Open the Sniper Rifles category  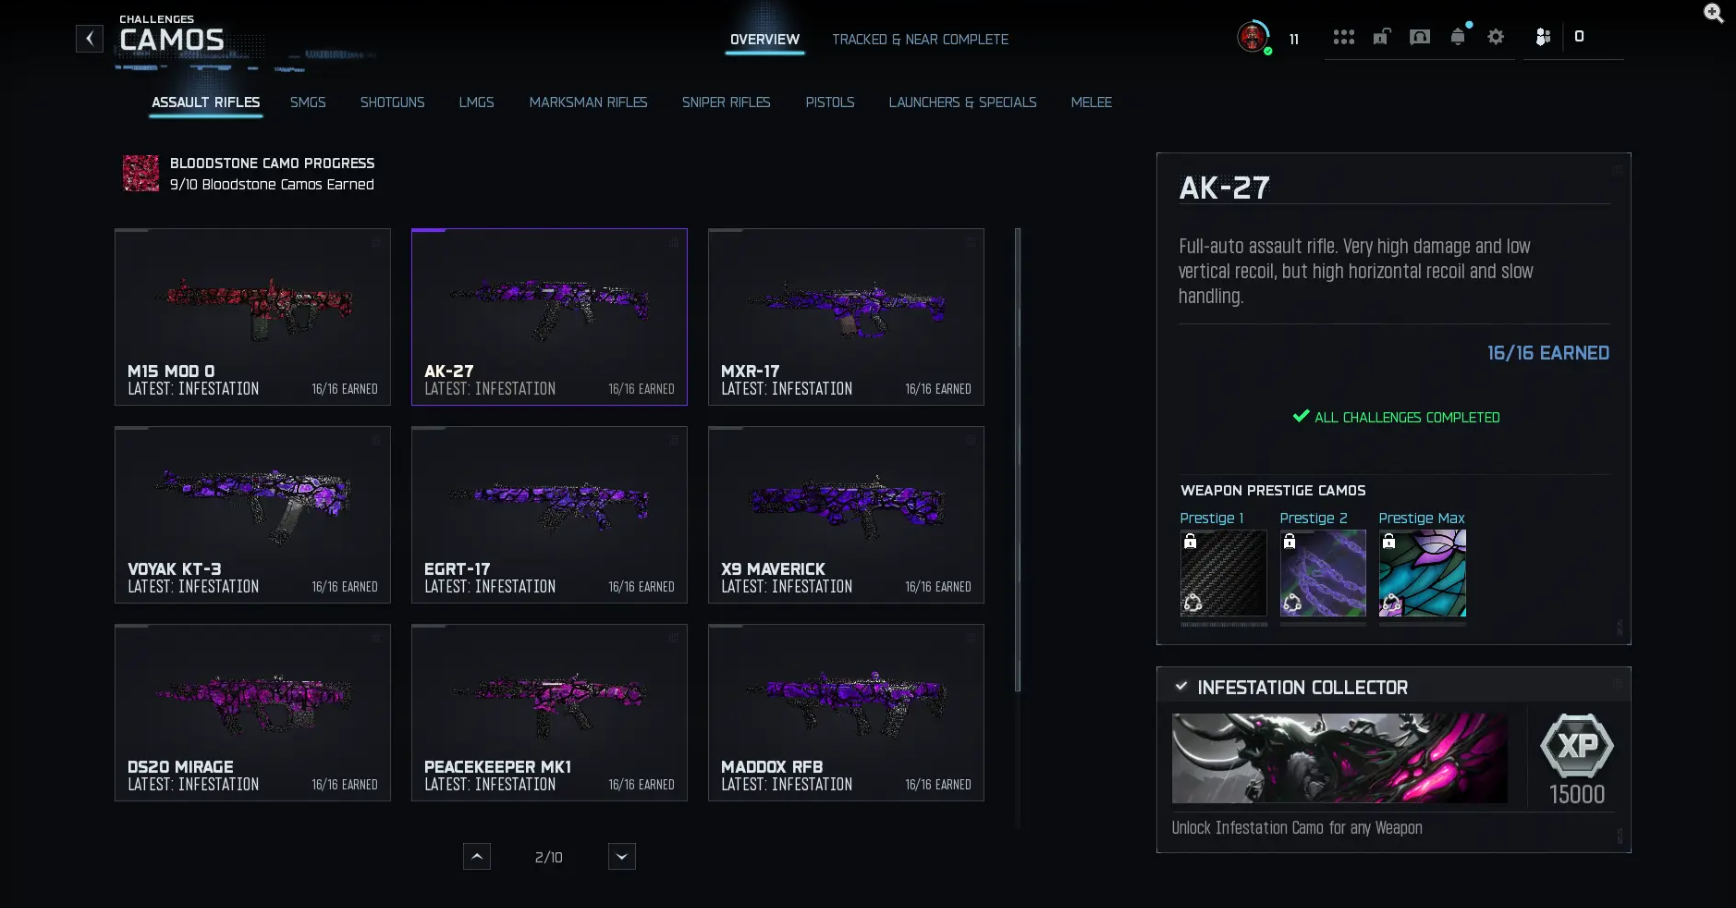click(726, 102)
